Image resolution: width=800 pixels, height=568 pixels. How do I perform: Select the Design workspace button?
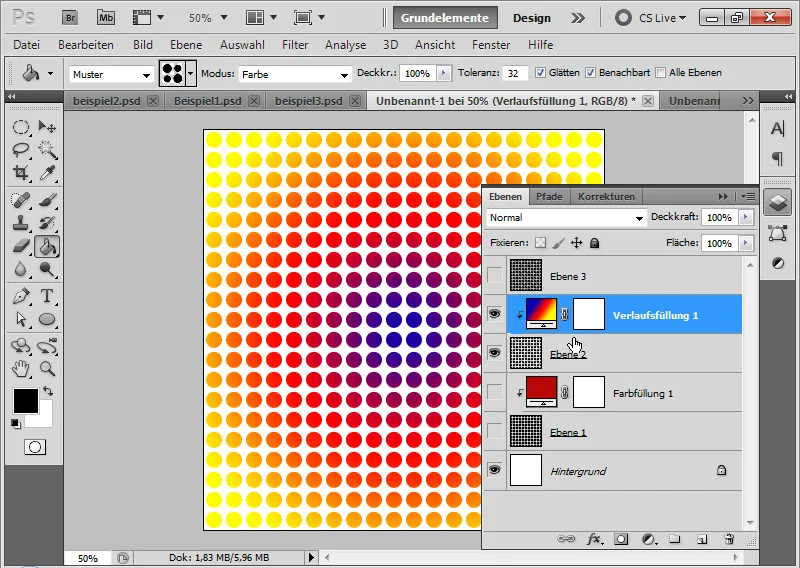532,18
